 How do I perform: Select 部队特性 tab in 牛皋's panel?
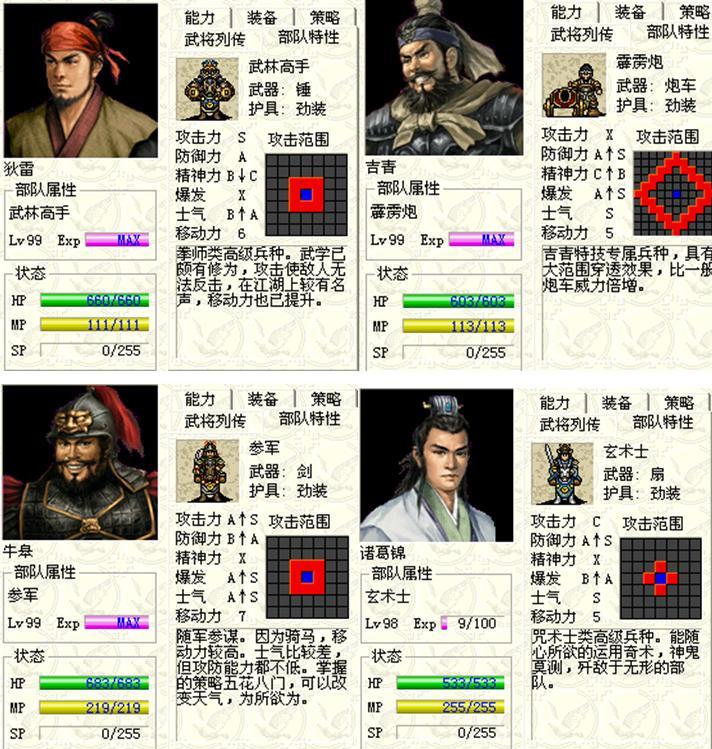[x=309, y=419]
